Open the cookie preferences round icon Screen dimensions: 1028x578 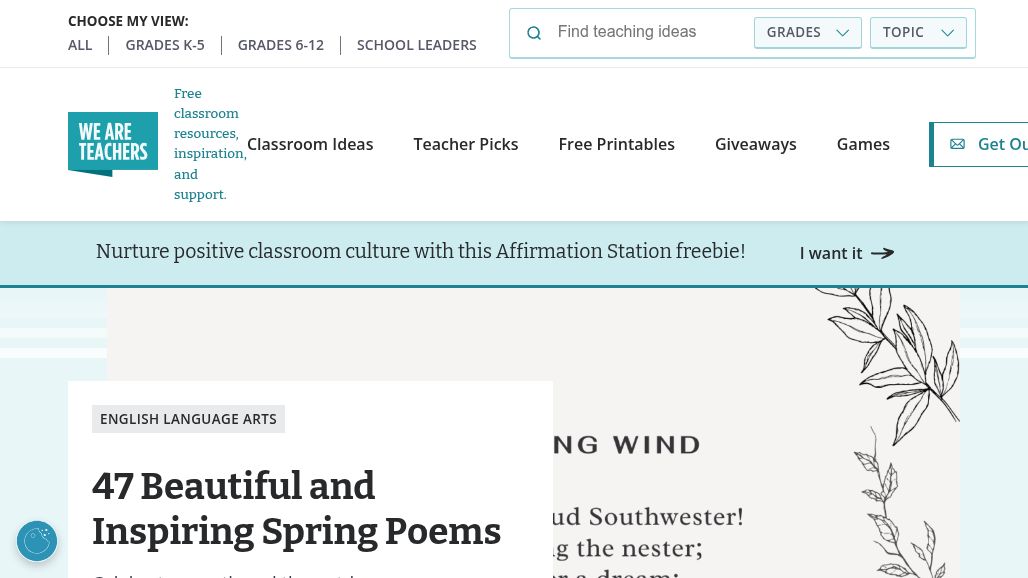click(37, 541)
